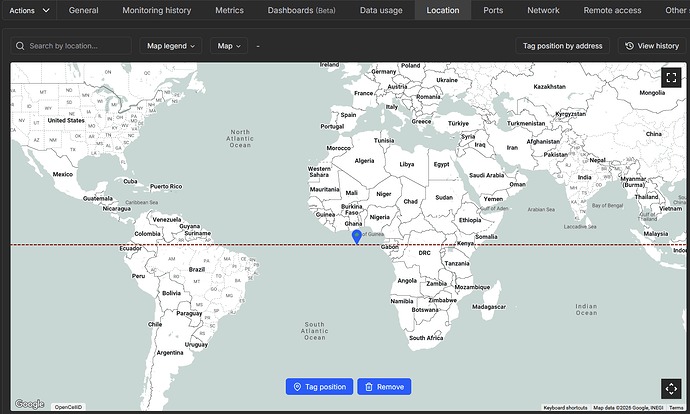This screenshot has height=414, width=690.
Task: Toggle fullscreen map view icon
Action: pyautogui.click(x=671, y=76)
